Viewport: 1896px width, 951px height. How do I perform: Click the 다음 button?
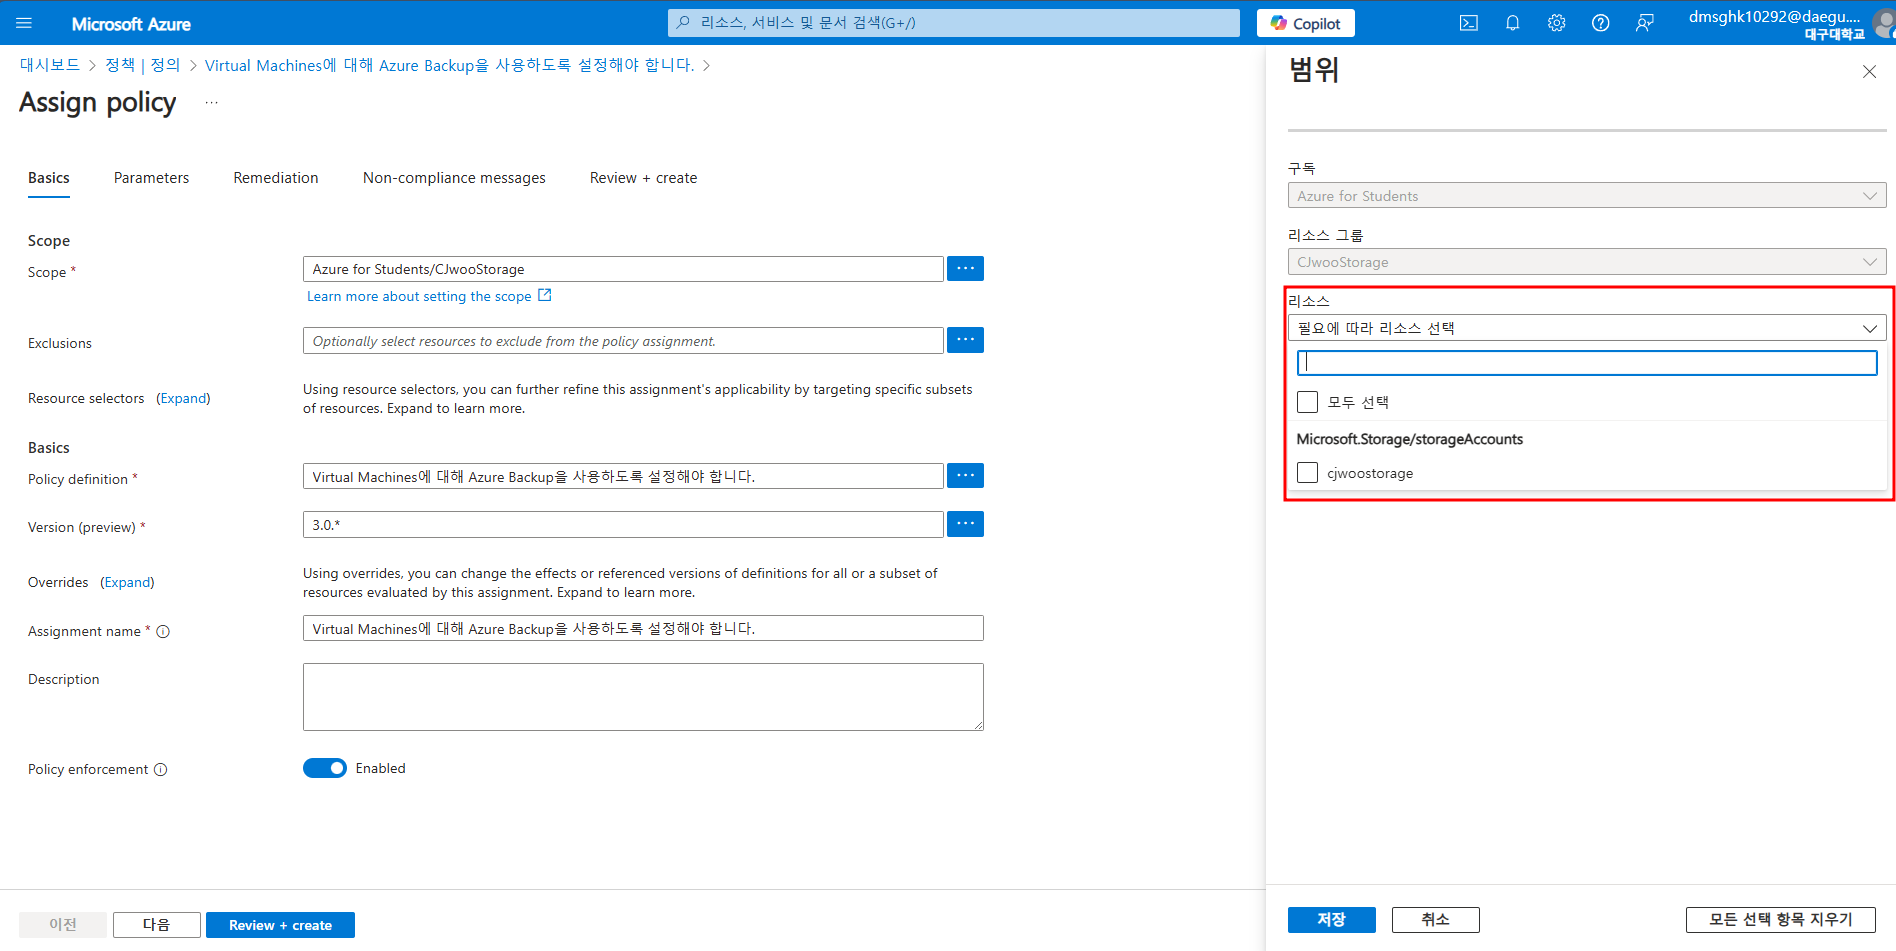pos(156,925)
